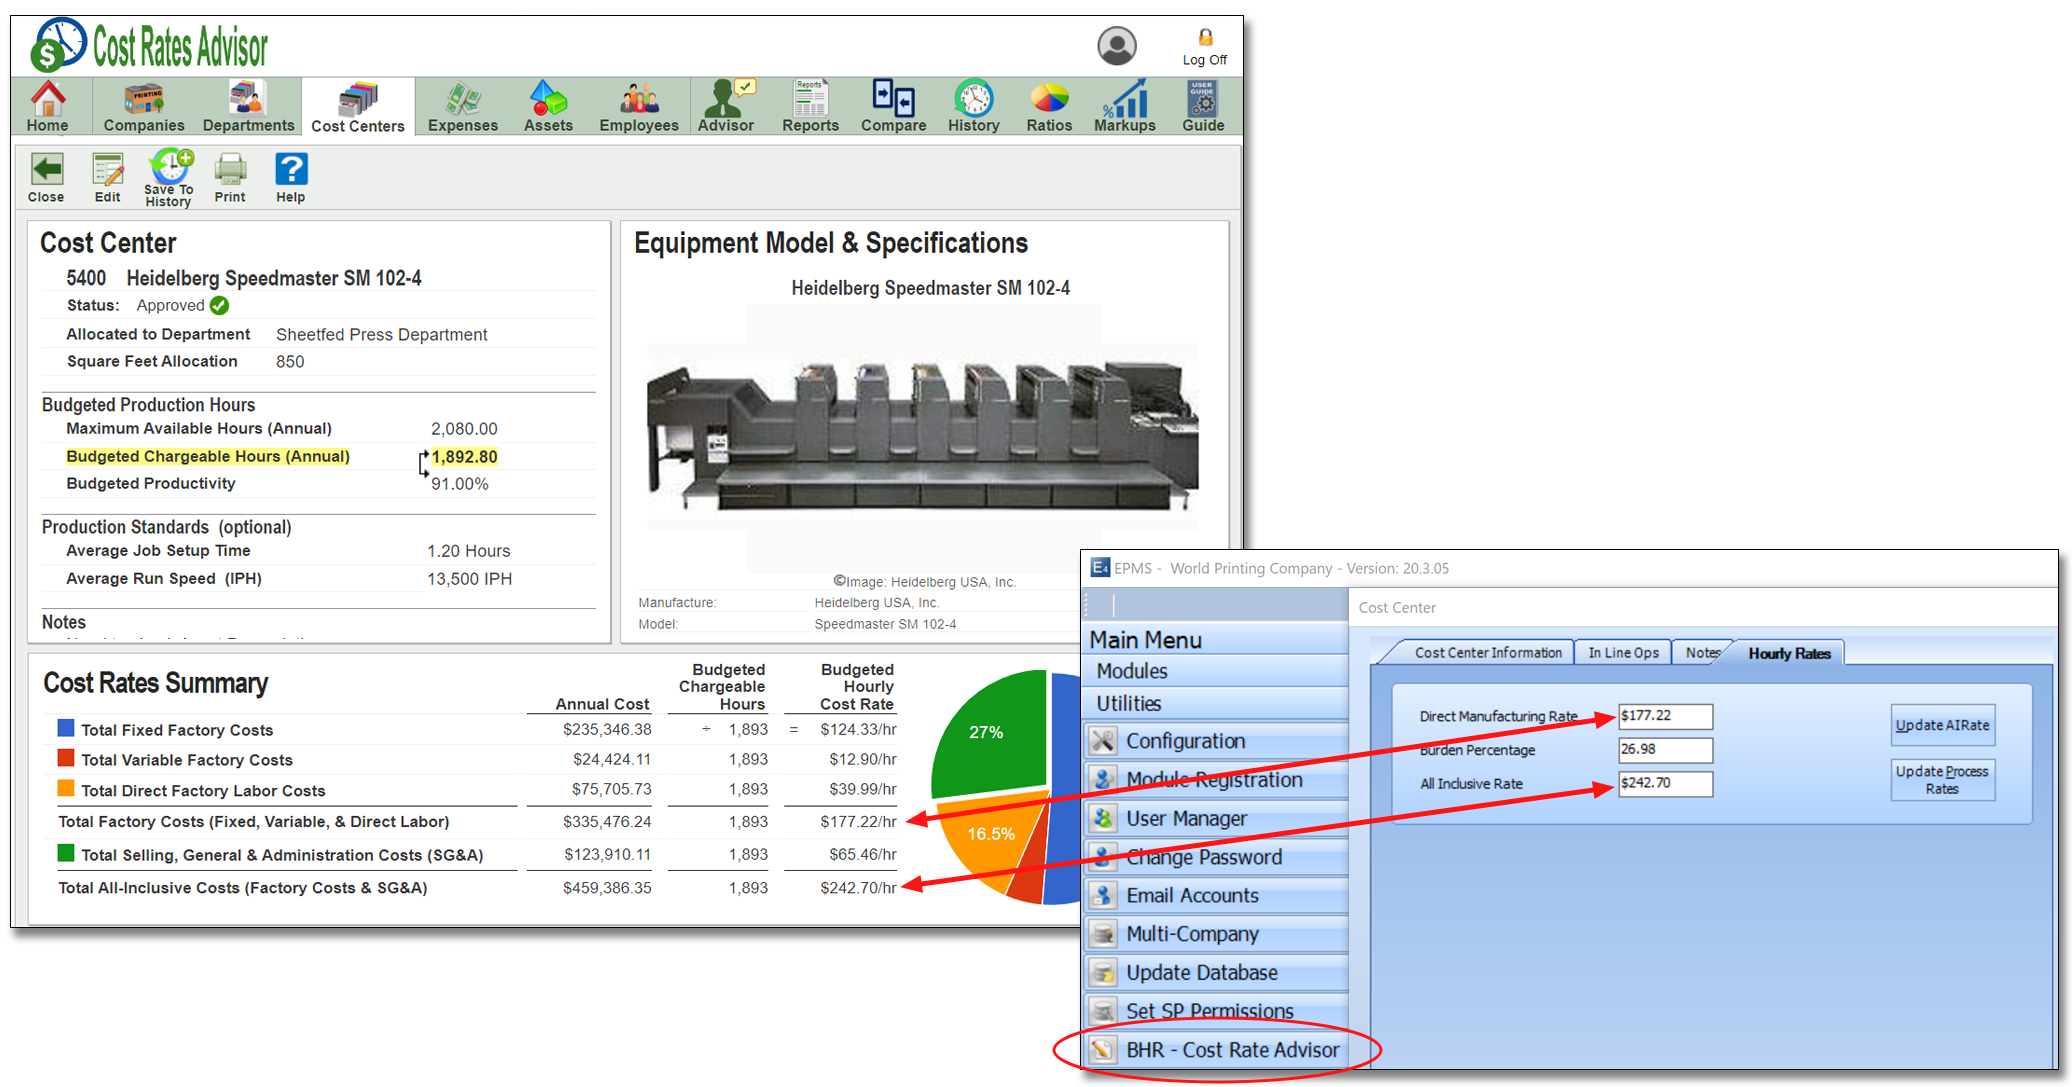
Task: Open Update Database in the EPMS menu
Action: (1216, 972)
